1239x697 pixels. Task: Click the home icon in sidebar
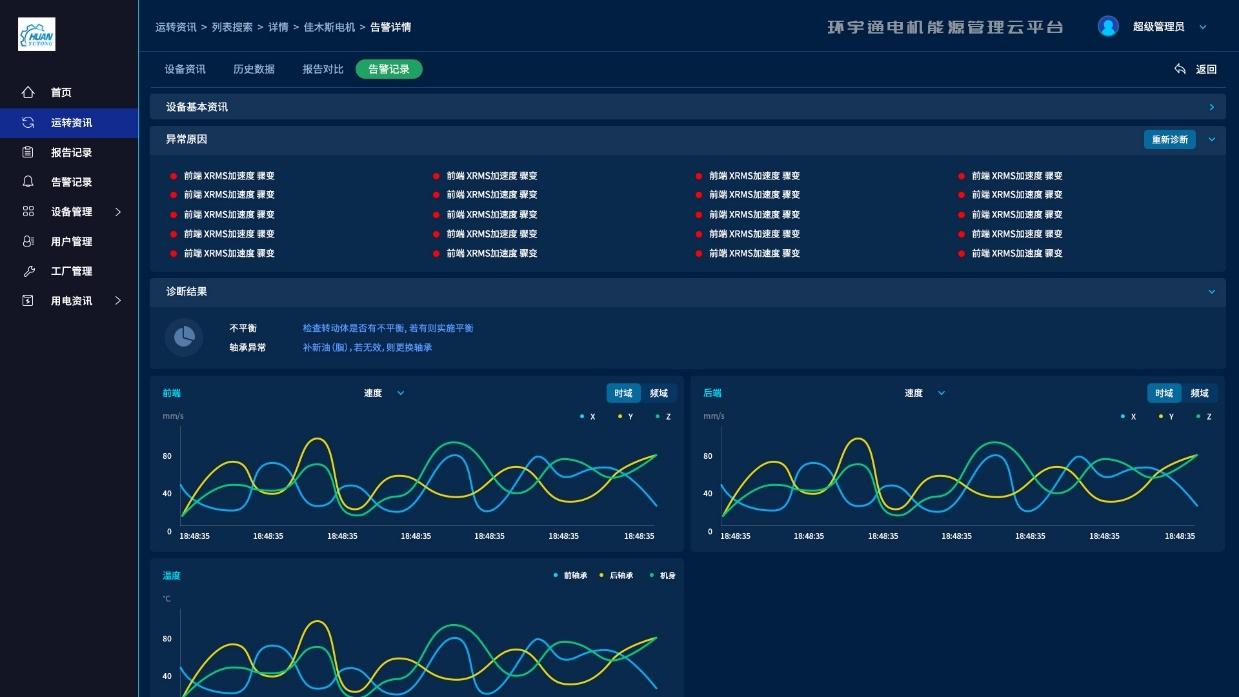coord(28,92)
